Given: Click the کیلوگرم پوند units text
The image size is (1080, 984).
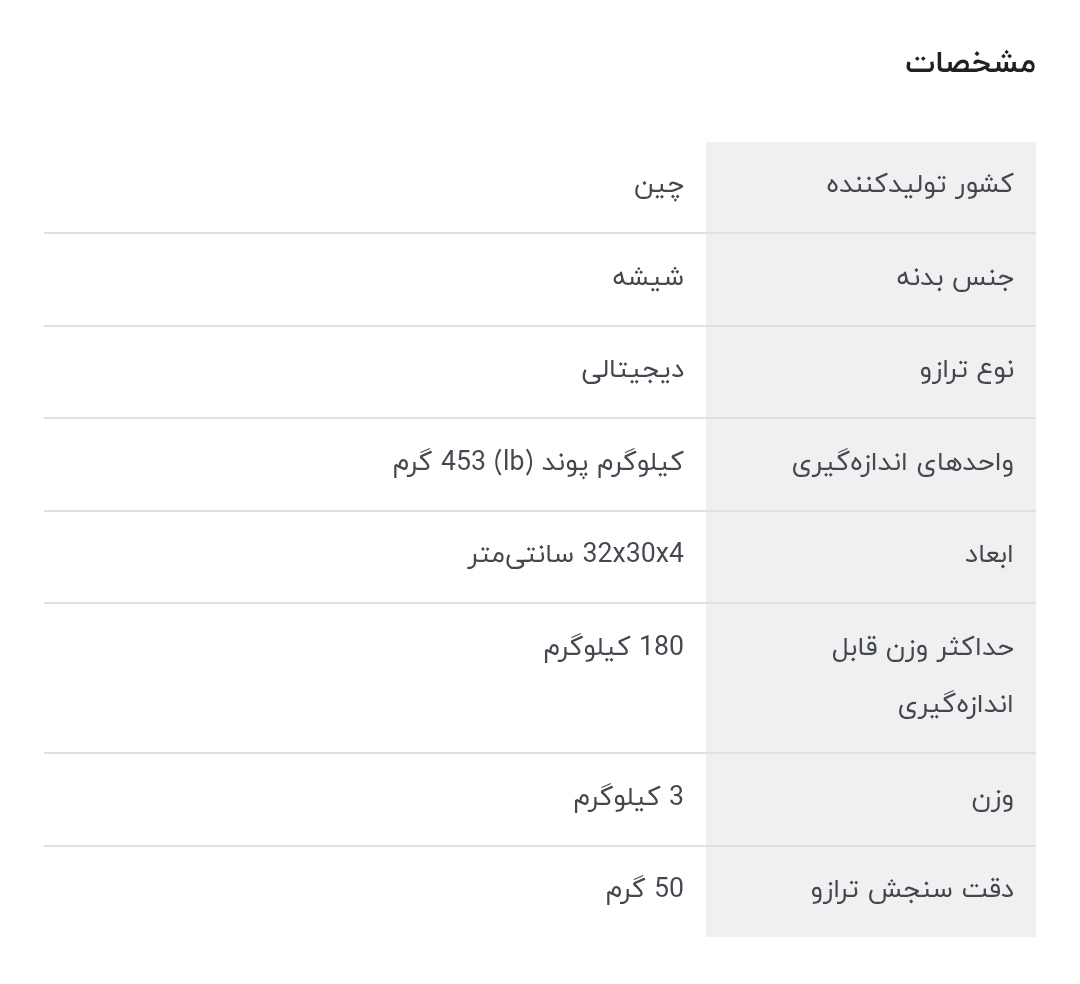Looking at the screenshot, I should coord(613,462).
